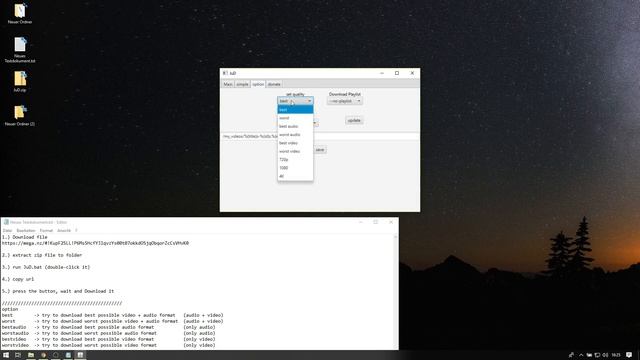Click the Editor vertical scrollbar

pyautogui.click(x=395, y=291)
